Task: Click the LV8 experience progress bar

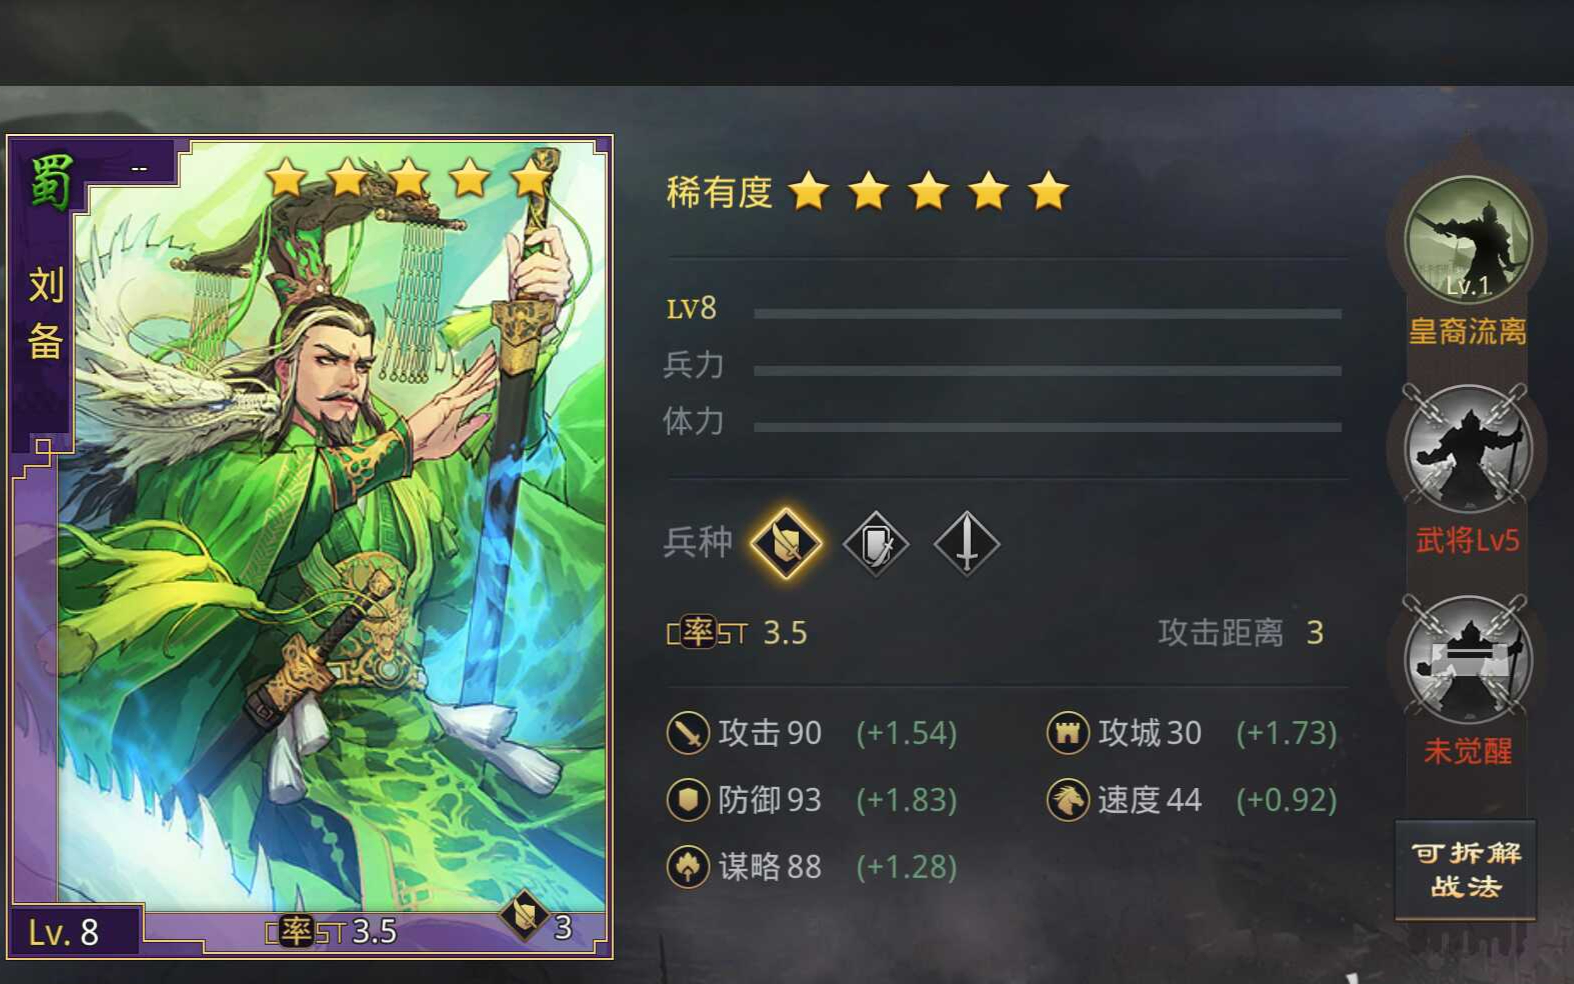Action: [1047, 314]
